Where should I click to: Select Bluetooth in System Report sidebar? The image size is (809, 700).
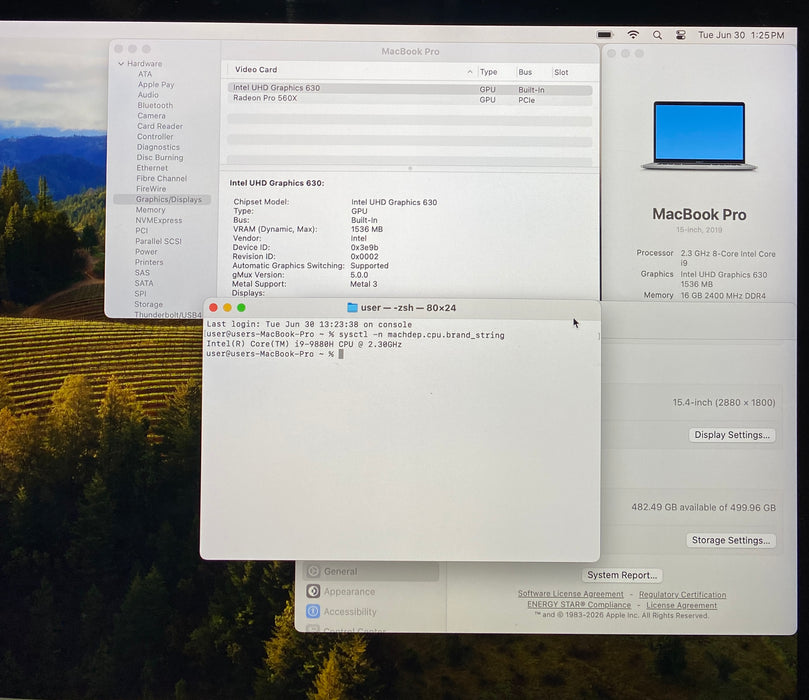click(x=155, y=105)
